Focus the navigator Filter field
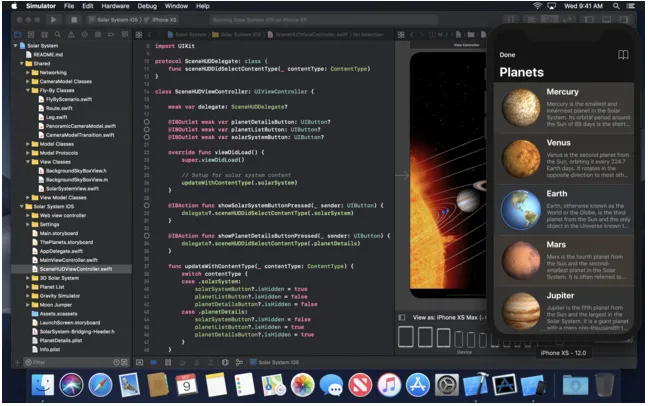Image resolution: width=648 pixels, height=406 pixels. 76,362
